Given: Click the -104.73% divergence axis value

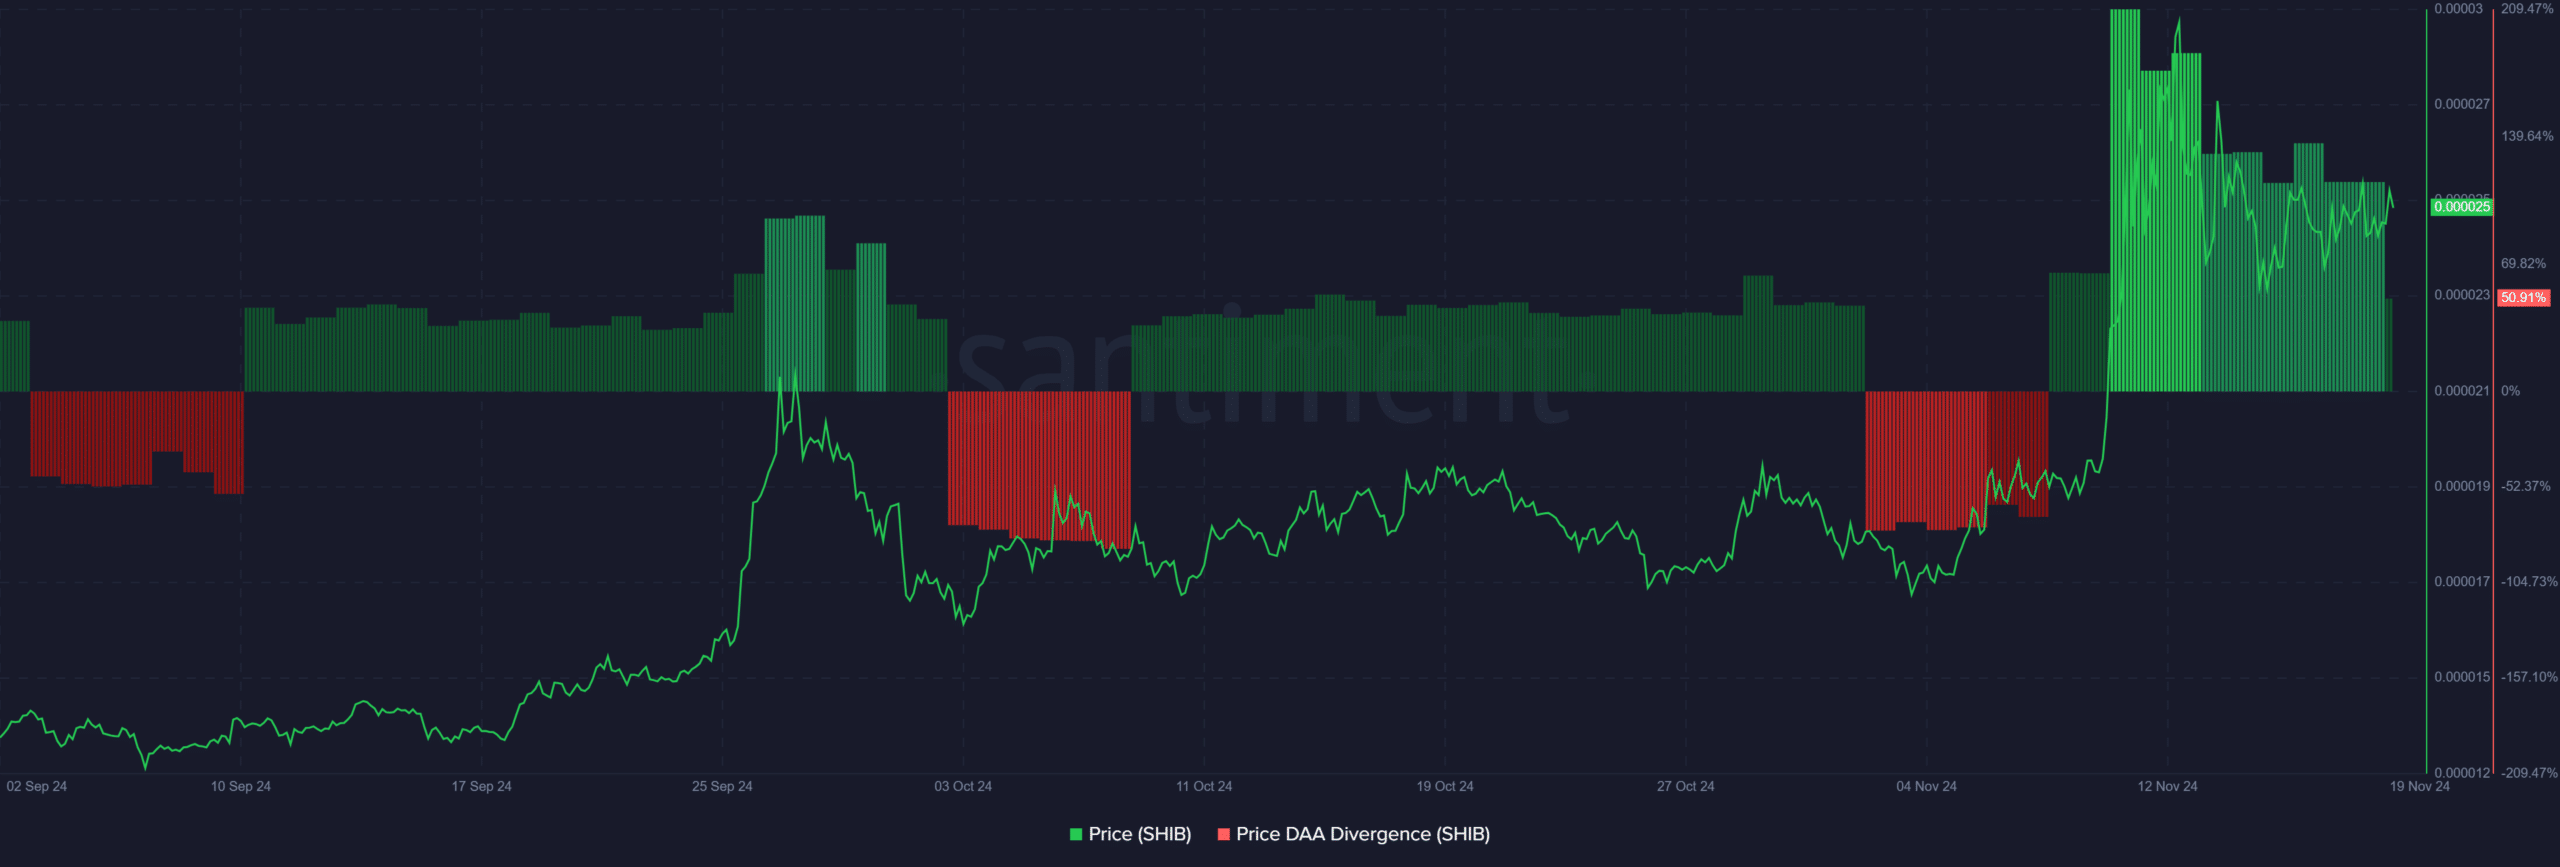Looking at the screenshot, I should pyautogui.click(x=2529, y=581).
